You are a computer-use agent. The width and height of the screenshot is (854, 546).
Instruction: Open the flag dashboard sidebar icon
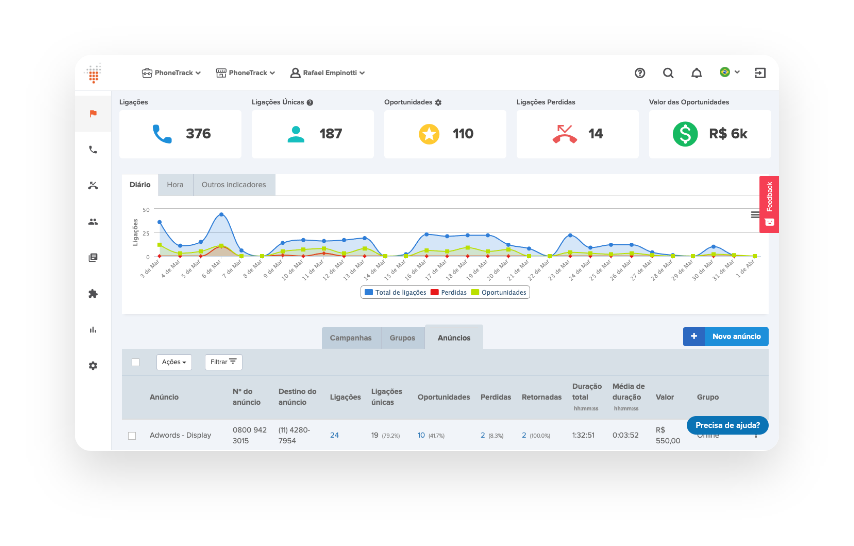[93, 113]
